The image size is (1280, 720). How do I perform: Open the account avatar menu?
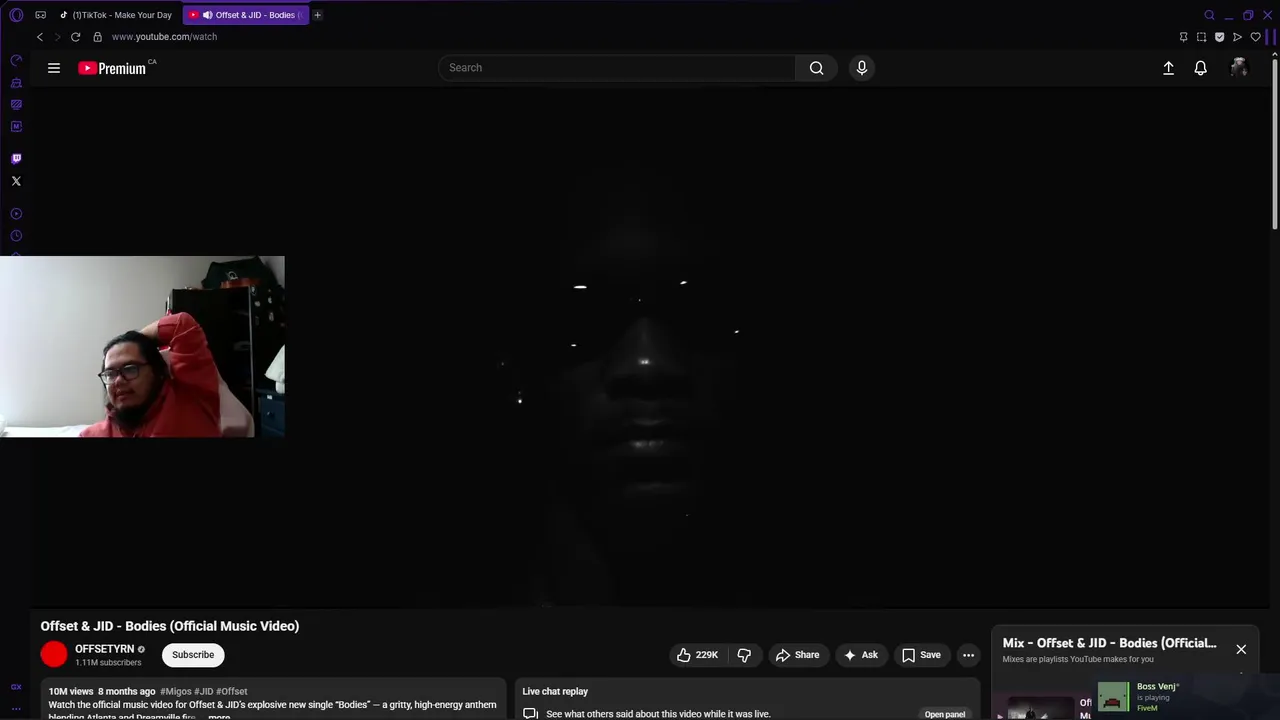pos(1239,68)
